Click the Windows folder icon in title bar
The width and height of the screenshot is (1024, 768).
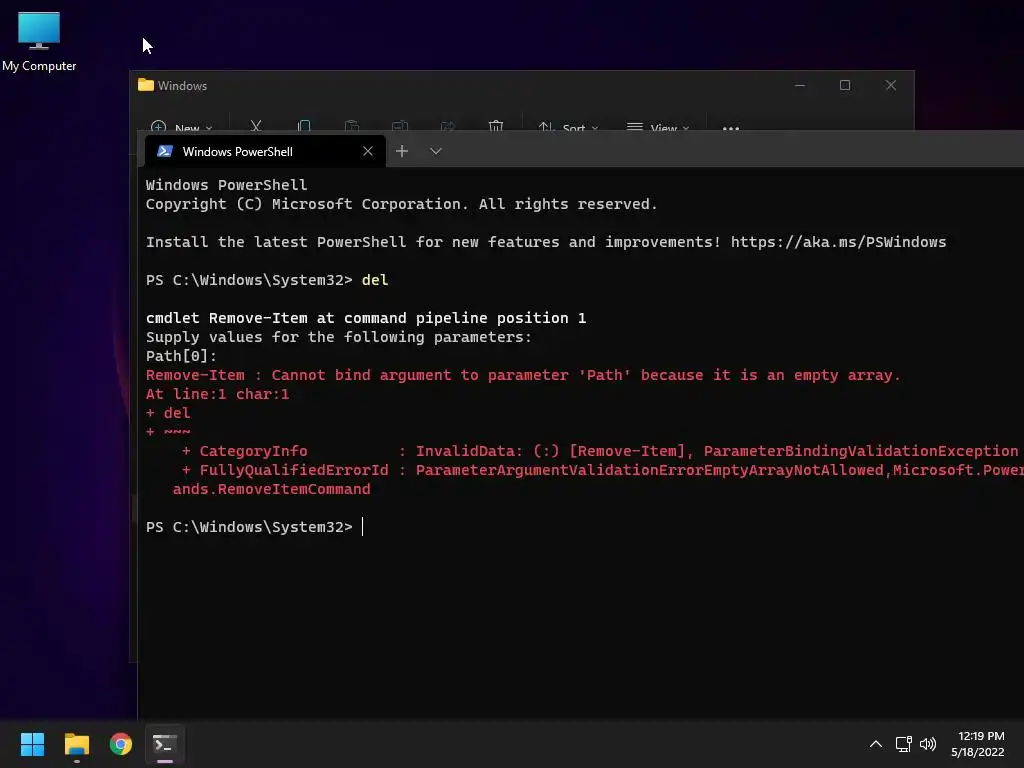pos(146,85)
